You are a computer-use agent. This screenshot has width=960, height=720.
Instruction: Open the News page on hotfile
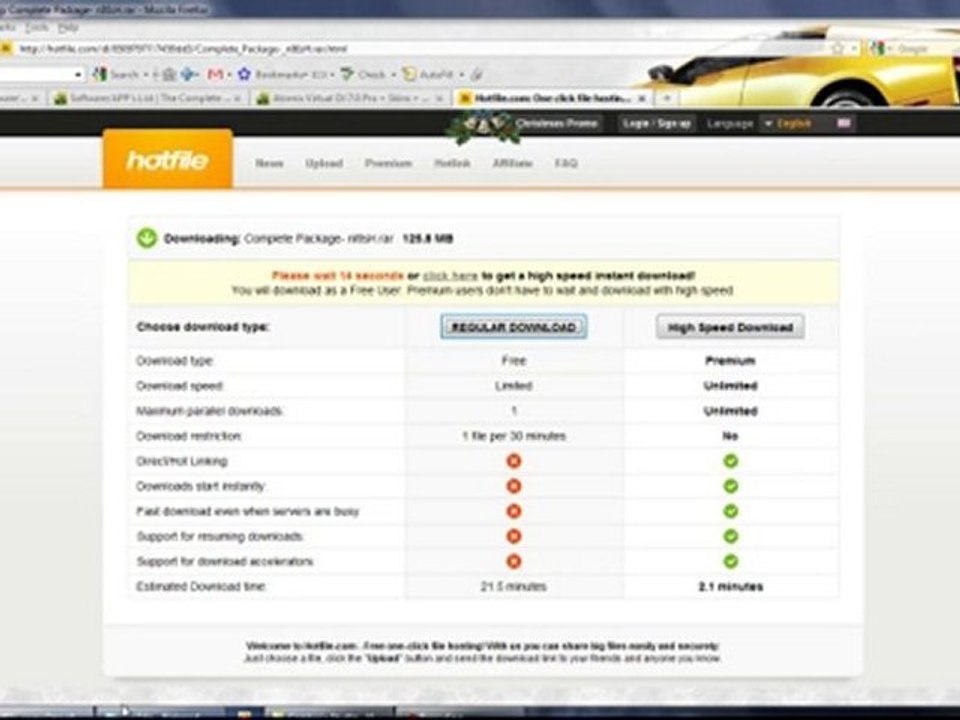269,163
